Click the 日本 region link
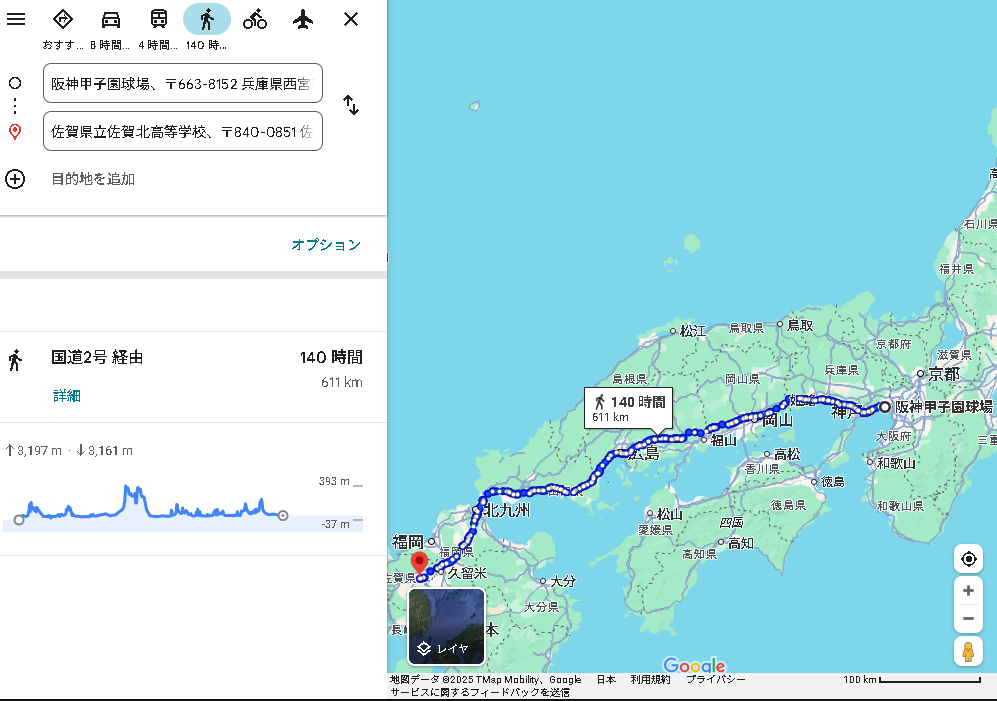The height and width of the screenshot is (701, 997). tap(606, 679)
